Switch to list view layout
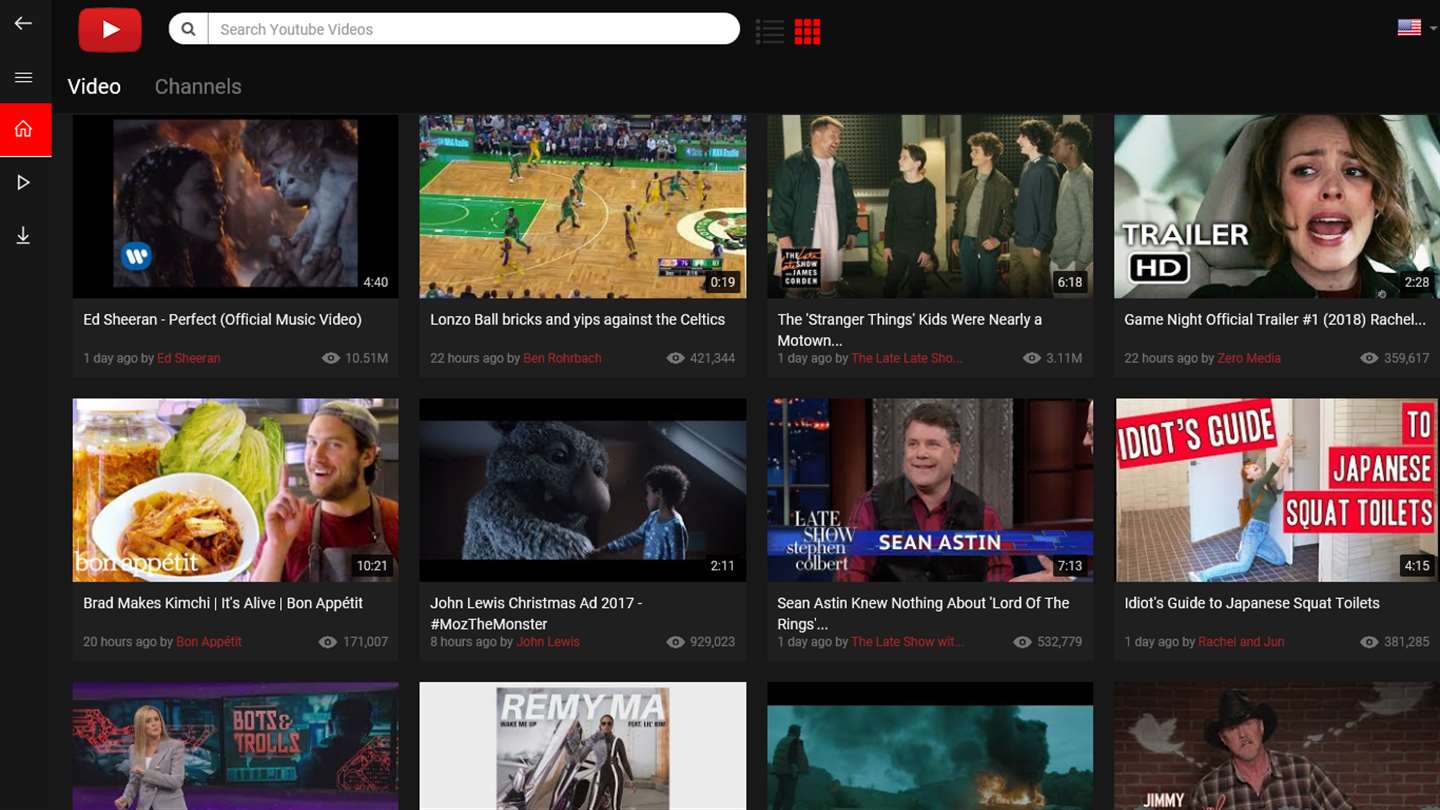1440x810 pixels. pos(770,32)
